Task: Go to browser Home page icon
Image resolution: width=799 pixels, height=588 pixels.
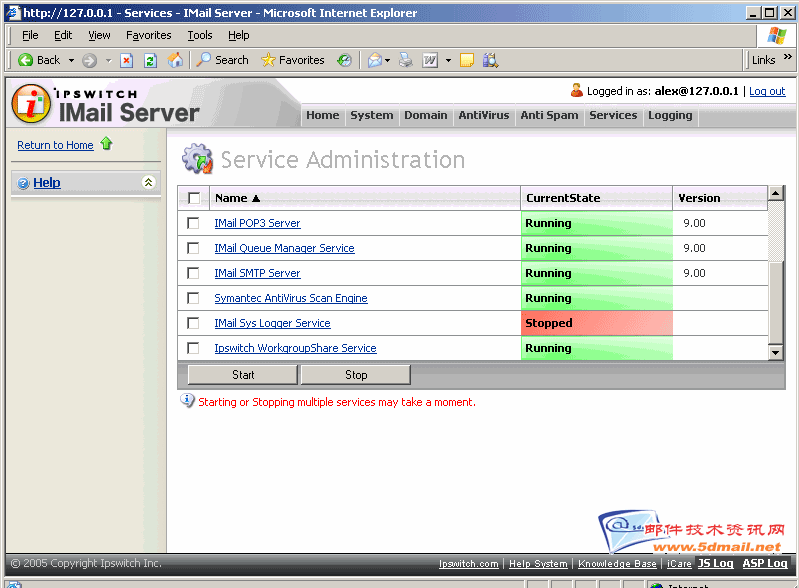Action: coord(175,60)
